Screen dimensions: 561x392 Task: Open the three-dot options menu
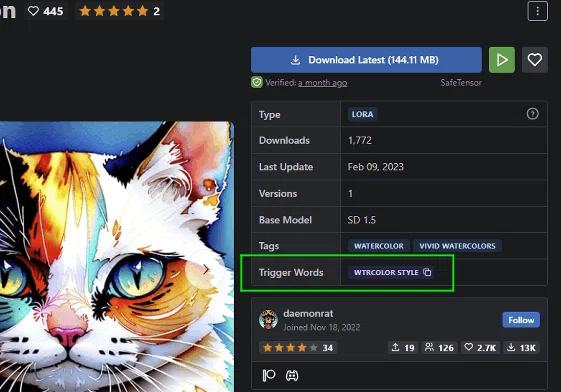(537, 11)
